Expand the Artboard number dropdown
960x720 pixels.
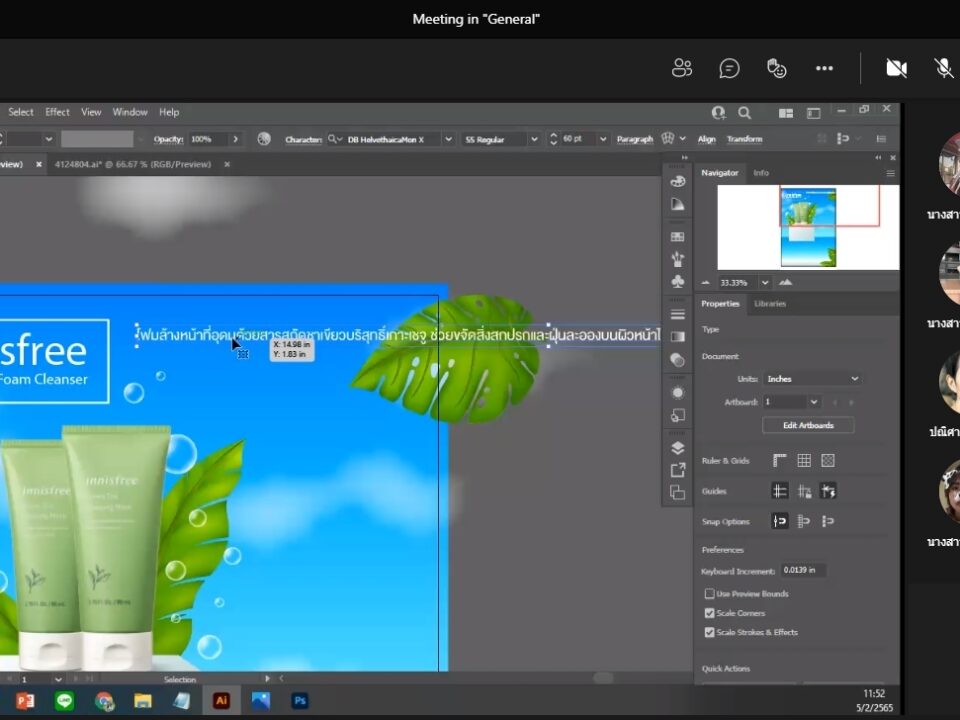814,402
